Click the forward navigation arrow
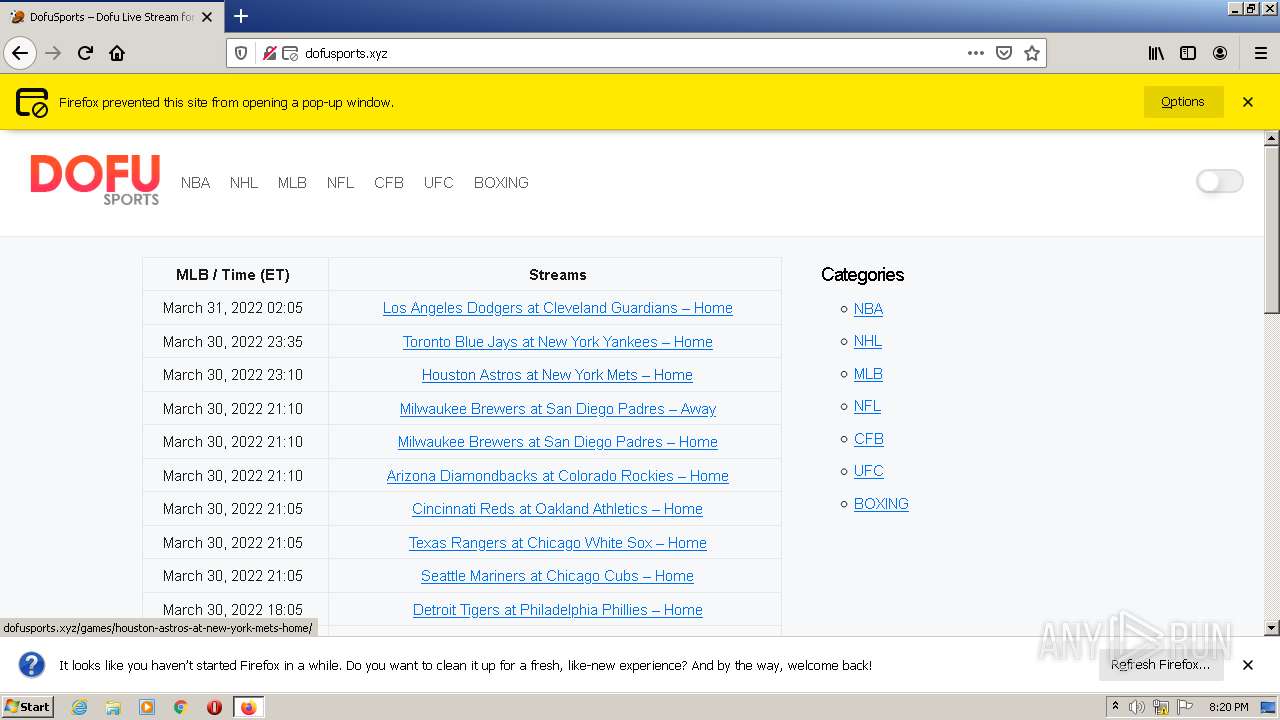The width and height of the screenshot is (1280, 720). pos(53,53)
